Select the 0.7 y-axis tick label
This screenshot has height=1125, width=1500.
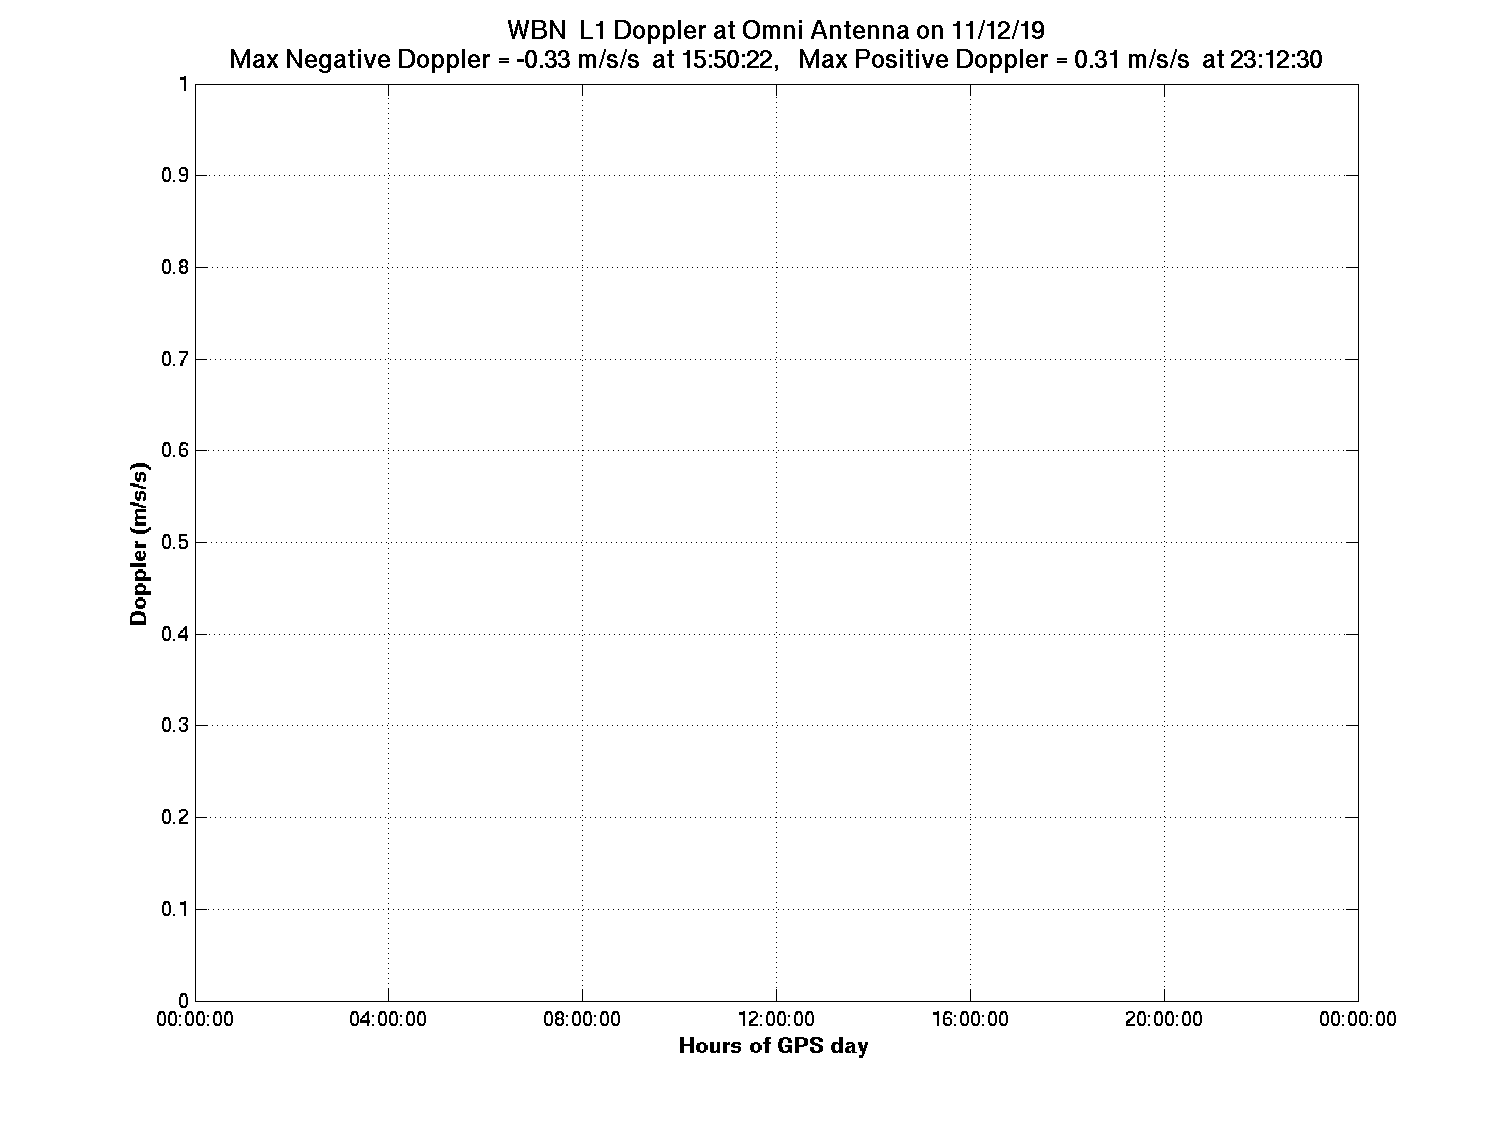[175, 359]
